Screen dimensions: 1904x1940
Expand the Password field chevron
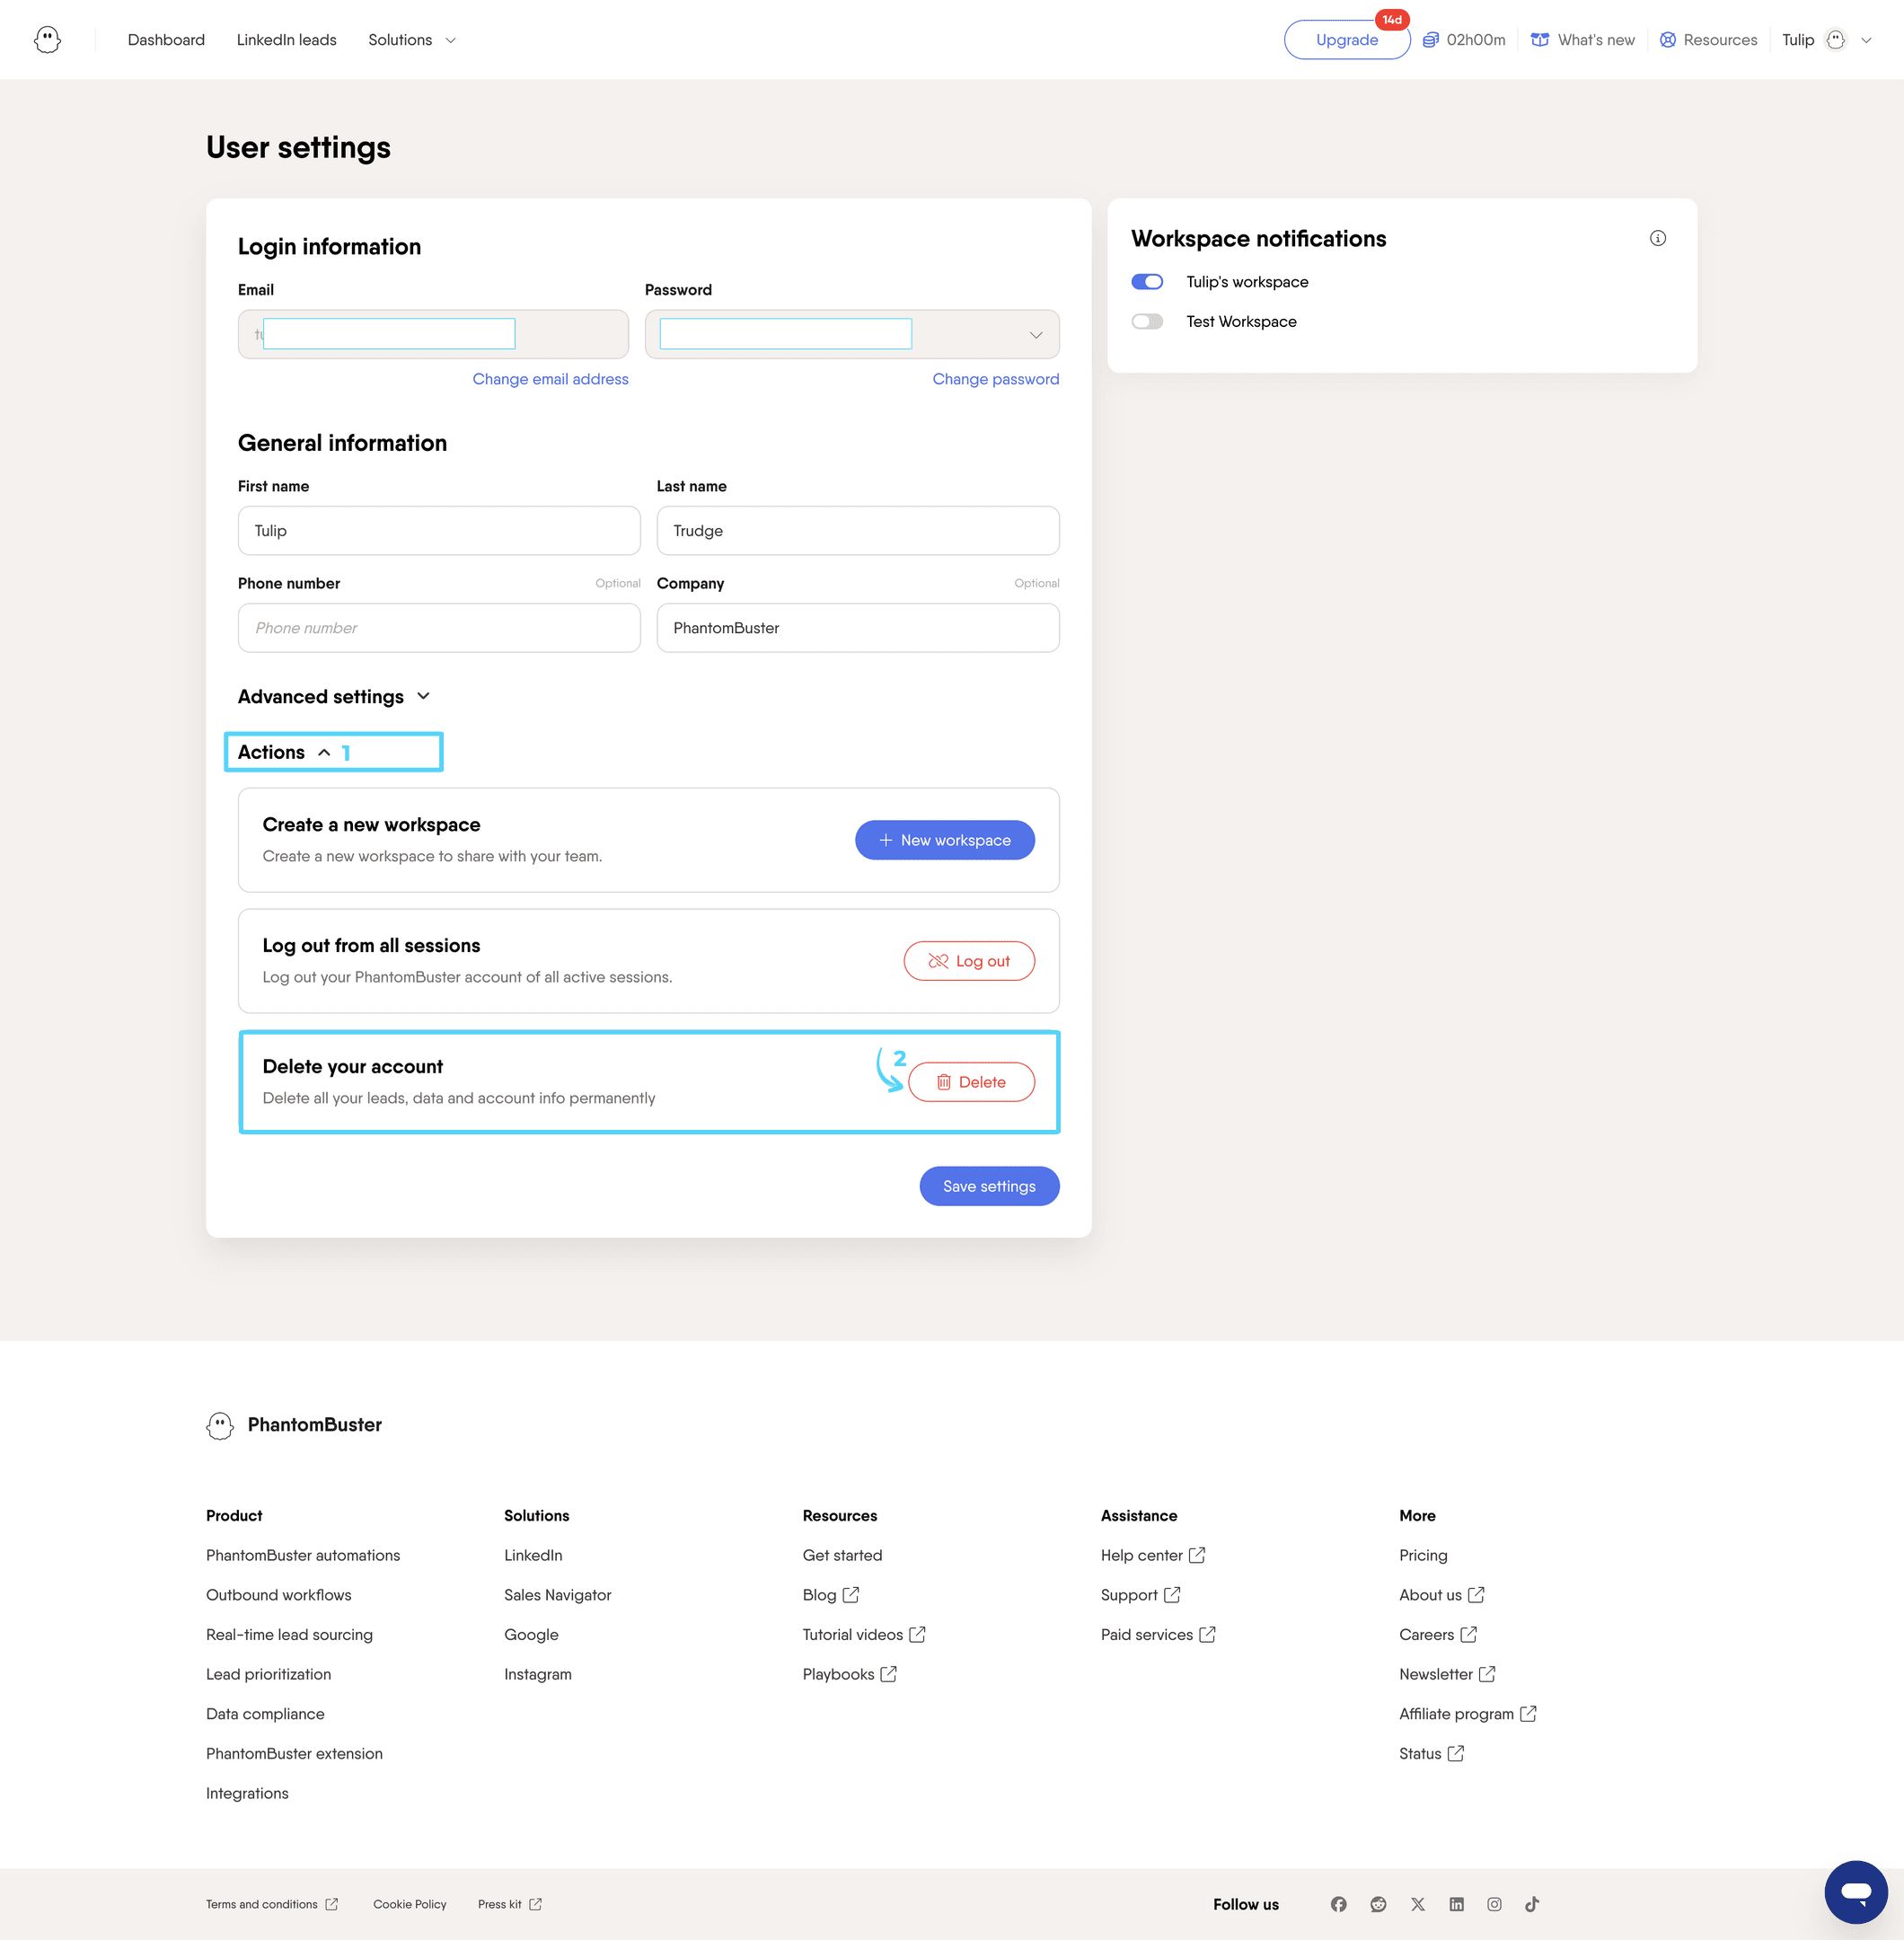point(1036,335)
